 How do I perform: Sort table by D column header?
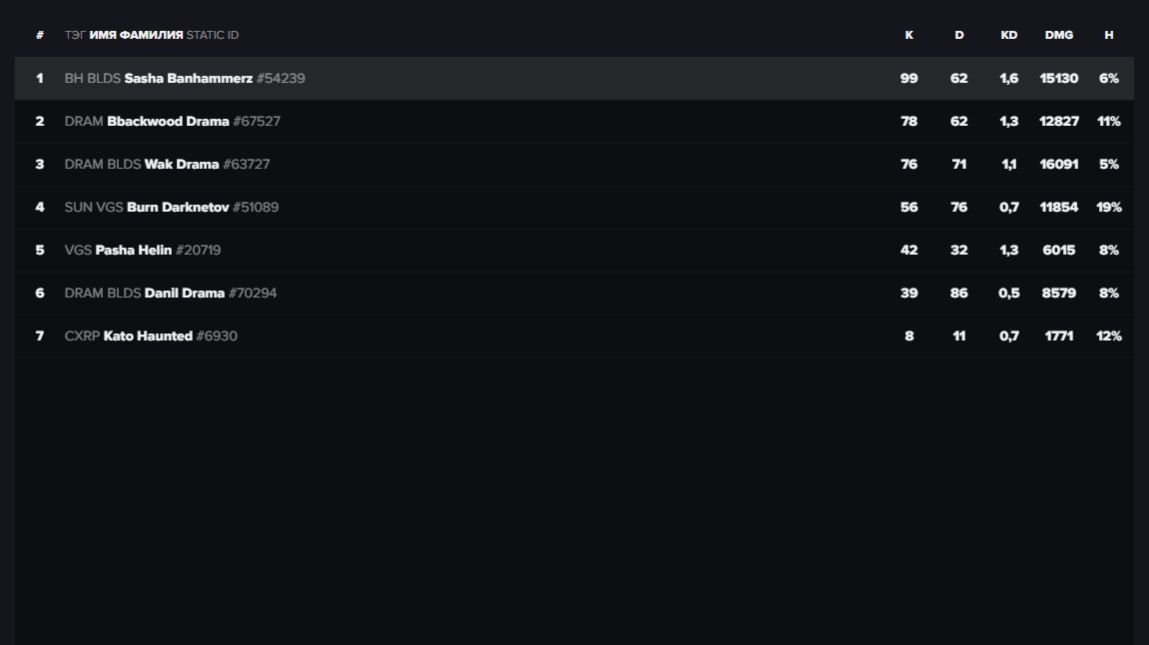pyautogui.click(x=959, y=35)
